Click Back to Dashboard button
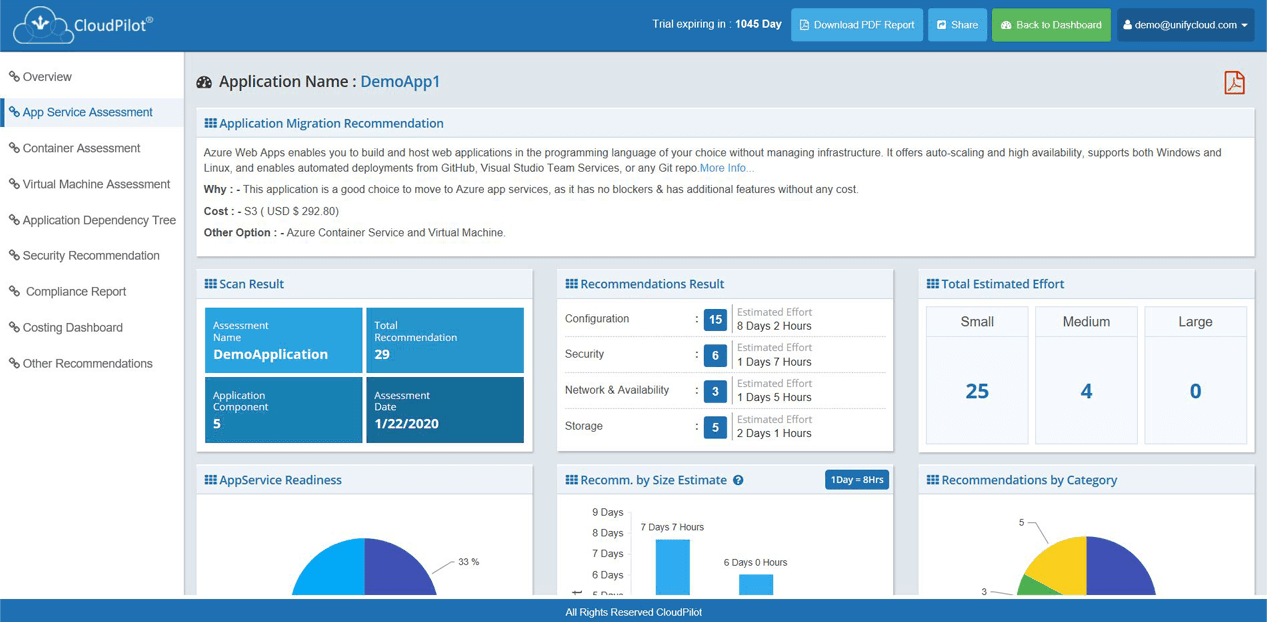Viewport: 1267px width, 622px height. coord(1051,25)
